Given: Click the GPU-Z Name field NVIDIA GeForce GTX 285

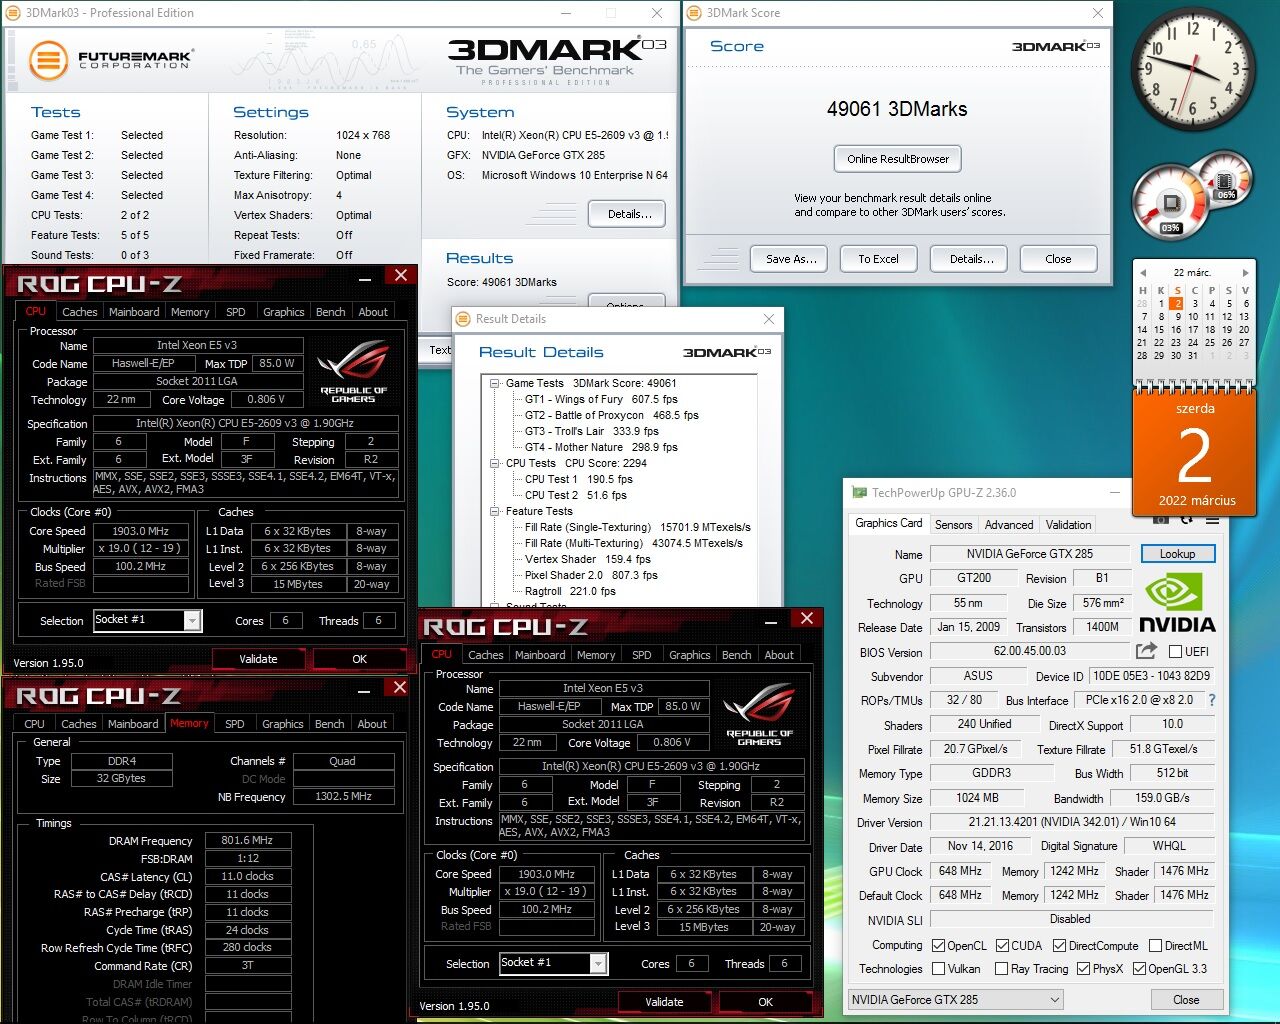Looking at the screenshot, I should pos(1029,554).
